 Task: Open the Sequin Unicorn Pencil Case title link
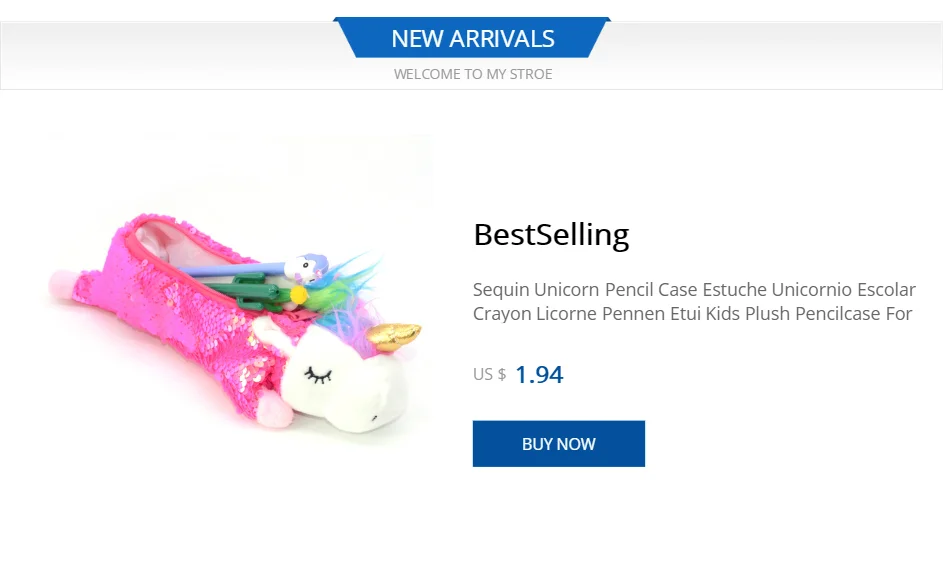click(x=693, y=290)
